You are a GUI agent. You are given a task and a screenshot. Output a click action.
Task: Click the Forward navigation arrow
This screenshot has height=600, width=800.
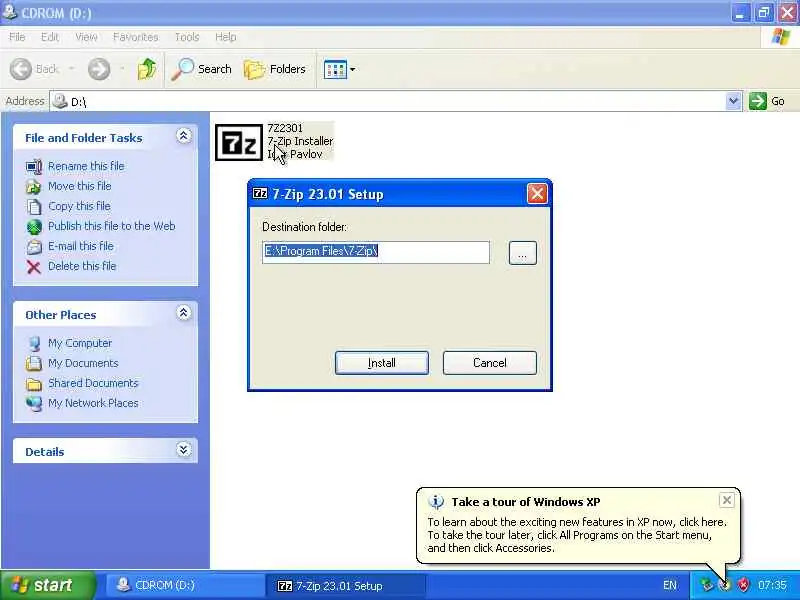point(99,69)
